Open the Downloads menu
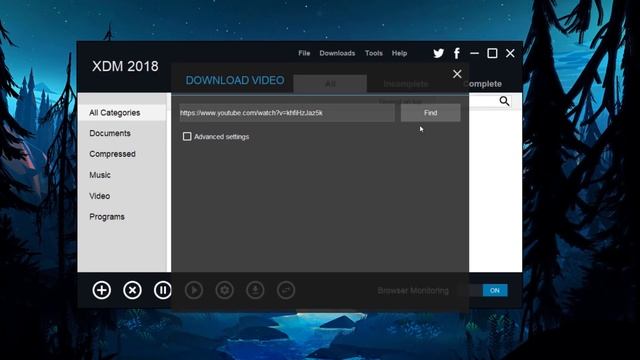Image resolution: width=640 pixels, height=360 pixels. pos(337,53)
